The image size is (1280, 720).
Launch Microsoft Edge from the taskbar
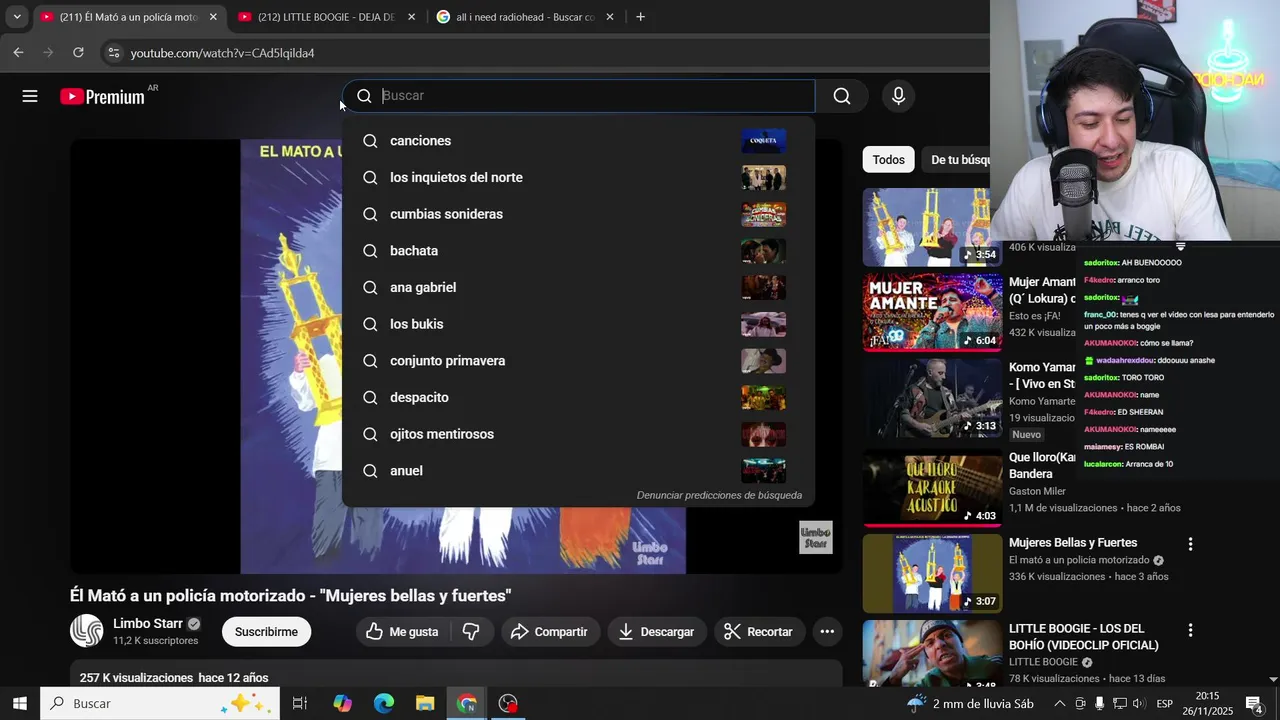tap(384, 704)
